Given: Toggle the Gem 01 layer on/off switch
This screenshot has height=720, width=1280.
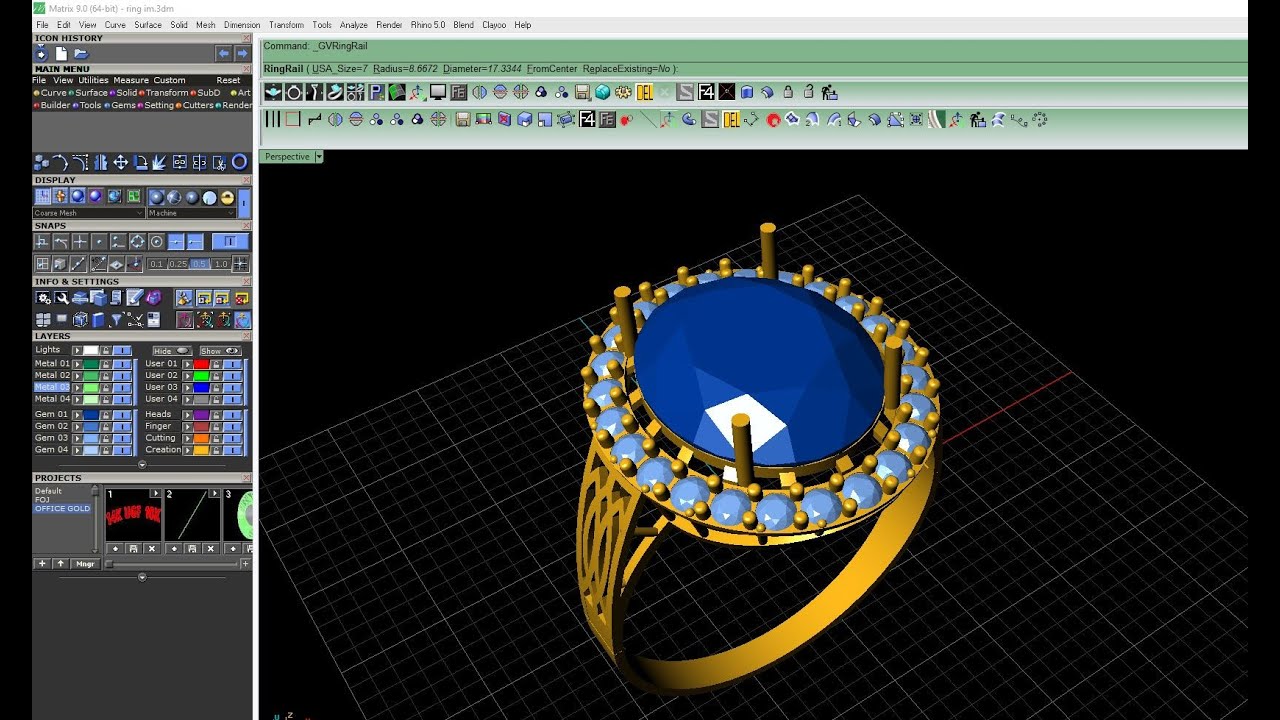Looking at the screenshot, I should [122, 414].
